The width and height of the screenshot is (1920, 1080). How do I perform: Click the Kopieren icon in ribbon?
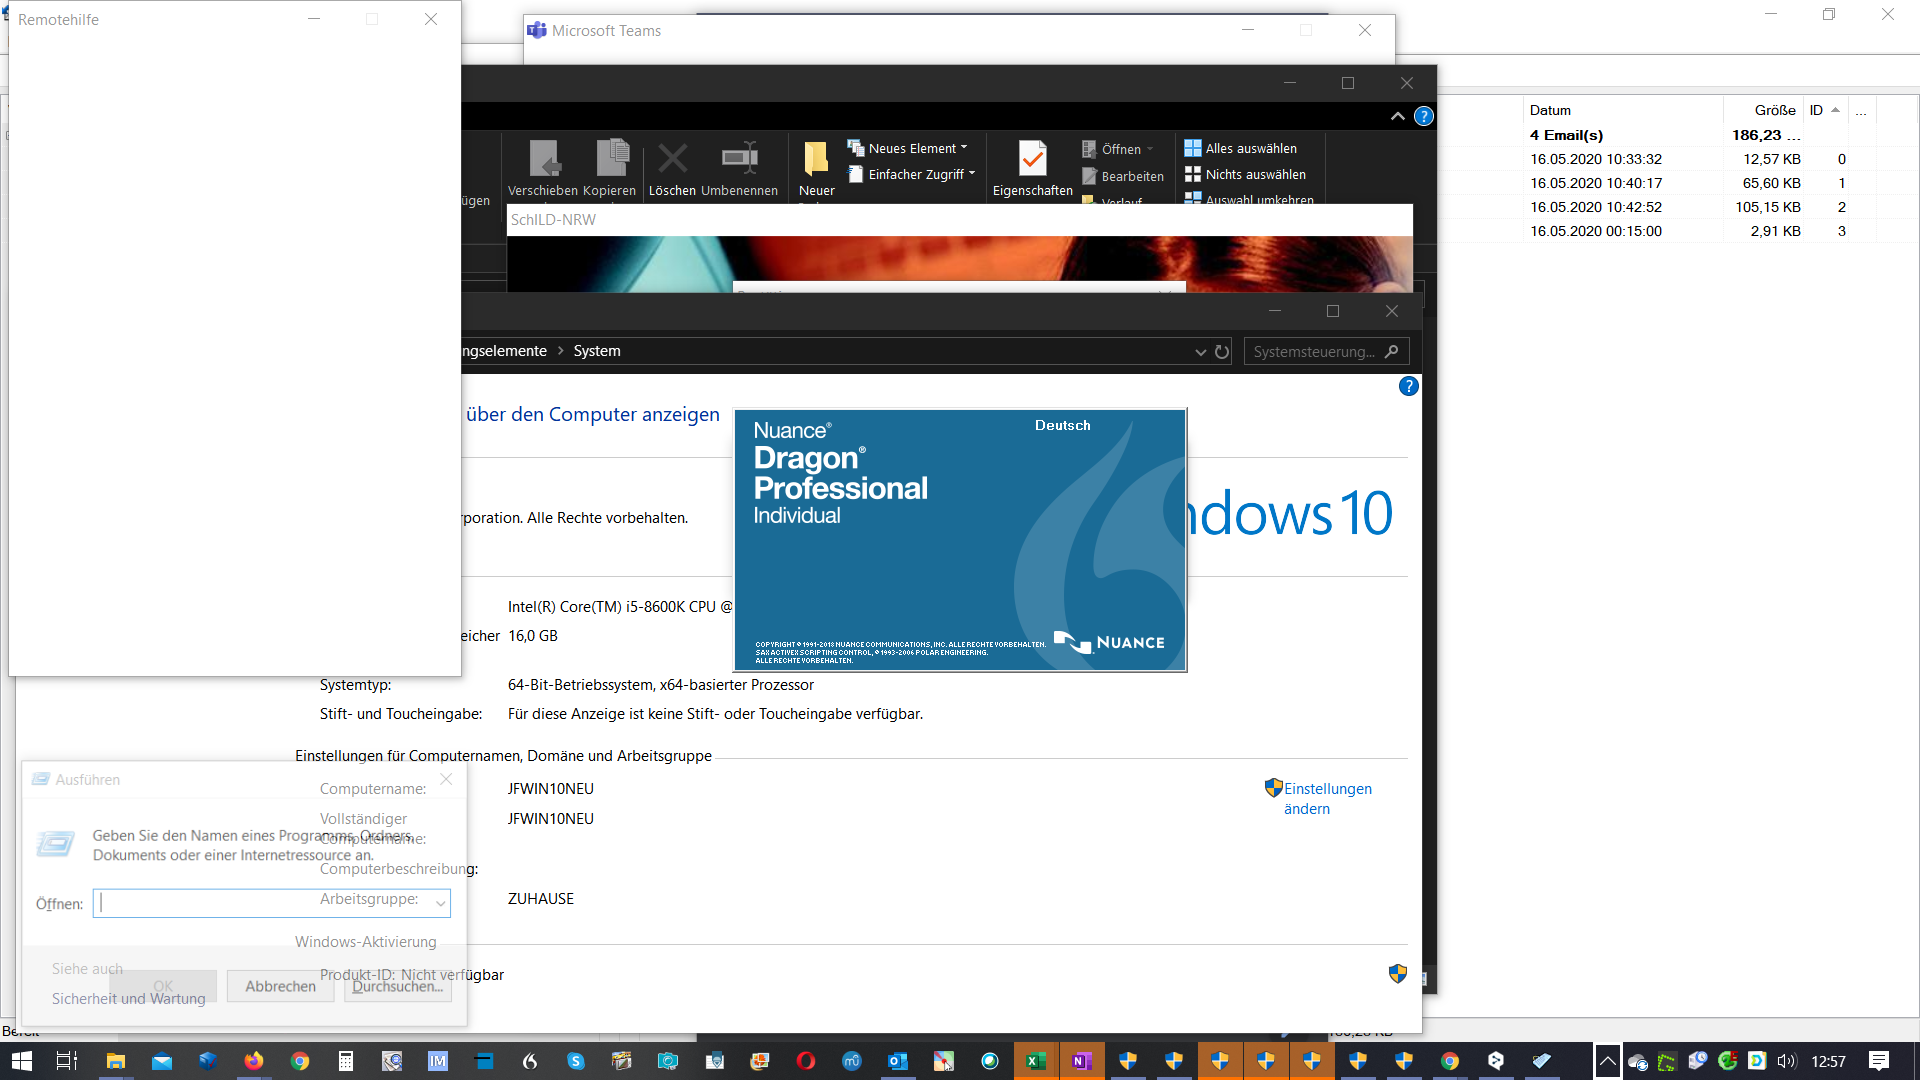(610, 158)
